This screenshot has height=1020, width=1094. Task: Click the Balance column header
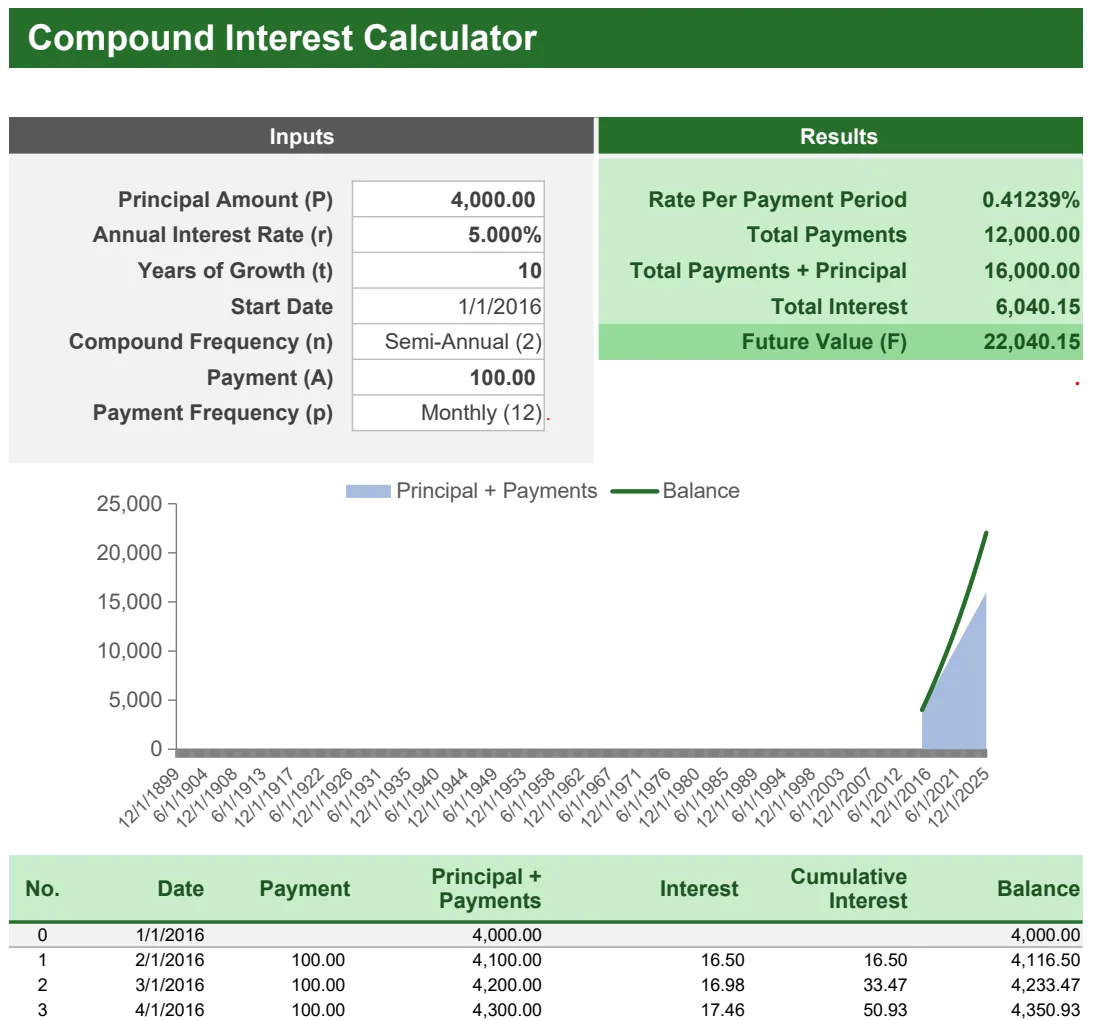pos(1038,888)
